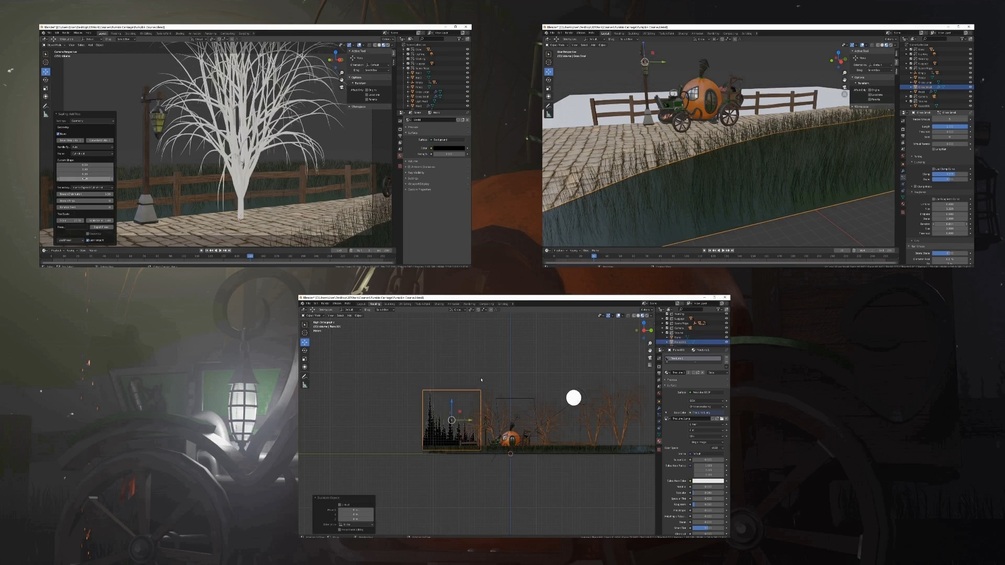The width and height of the screenshot is (1005, 565).
Task: Jump to start frame in top-left timeline
Action: pos(206,250)
